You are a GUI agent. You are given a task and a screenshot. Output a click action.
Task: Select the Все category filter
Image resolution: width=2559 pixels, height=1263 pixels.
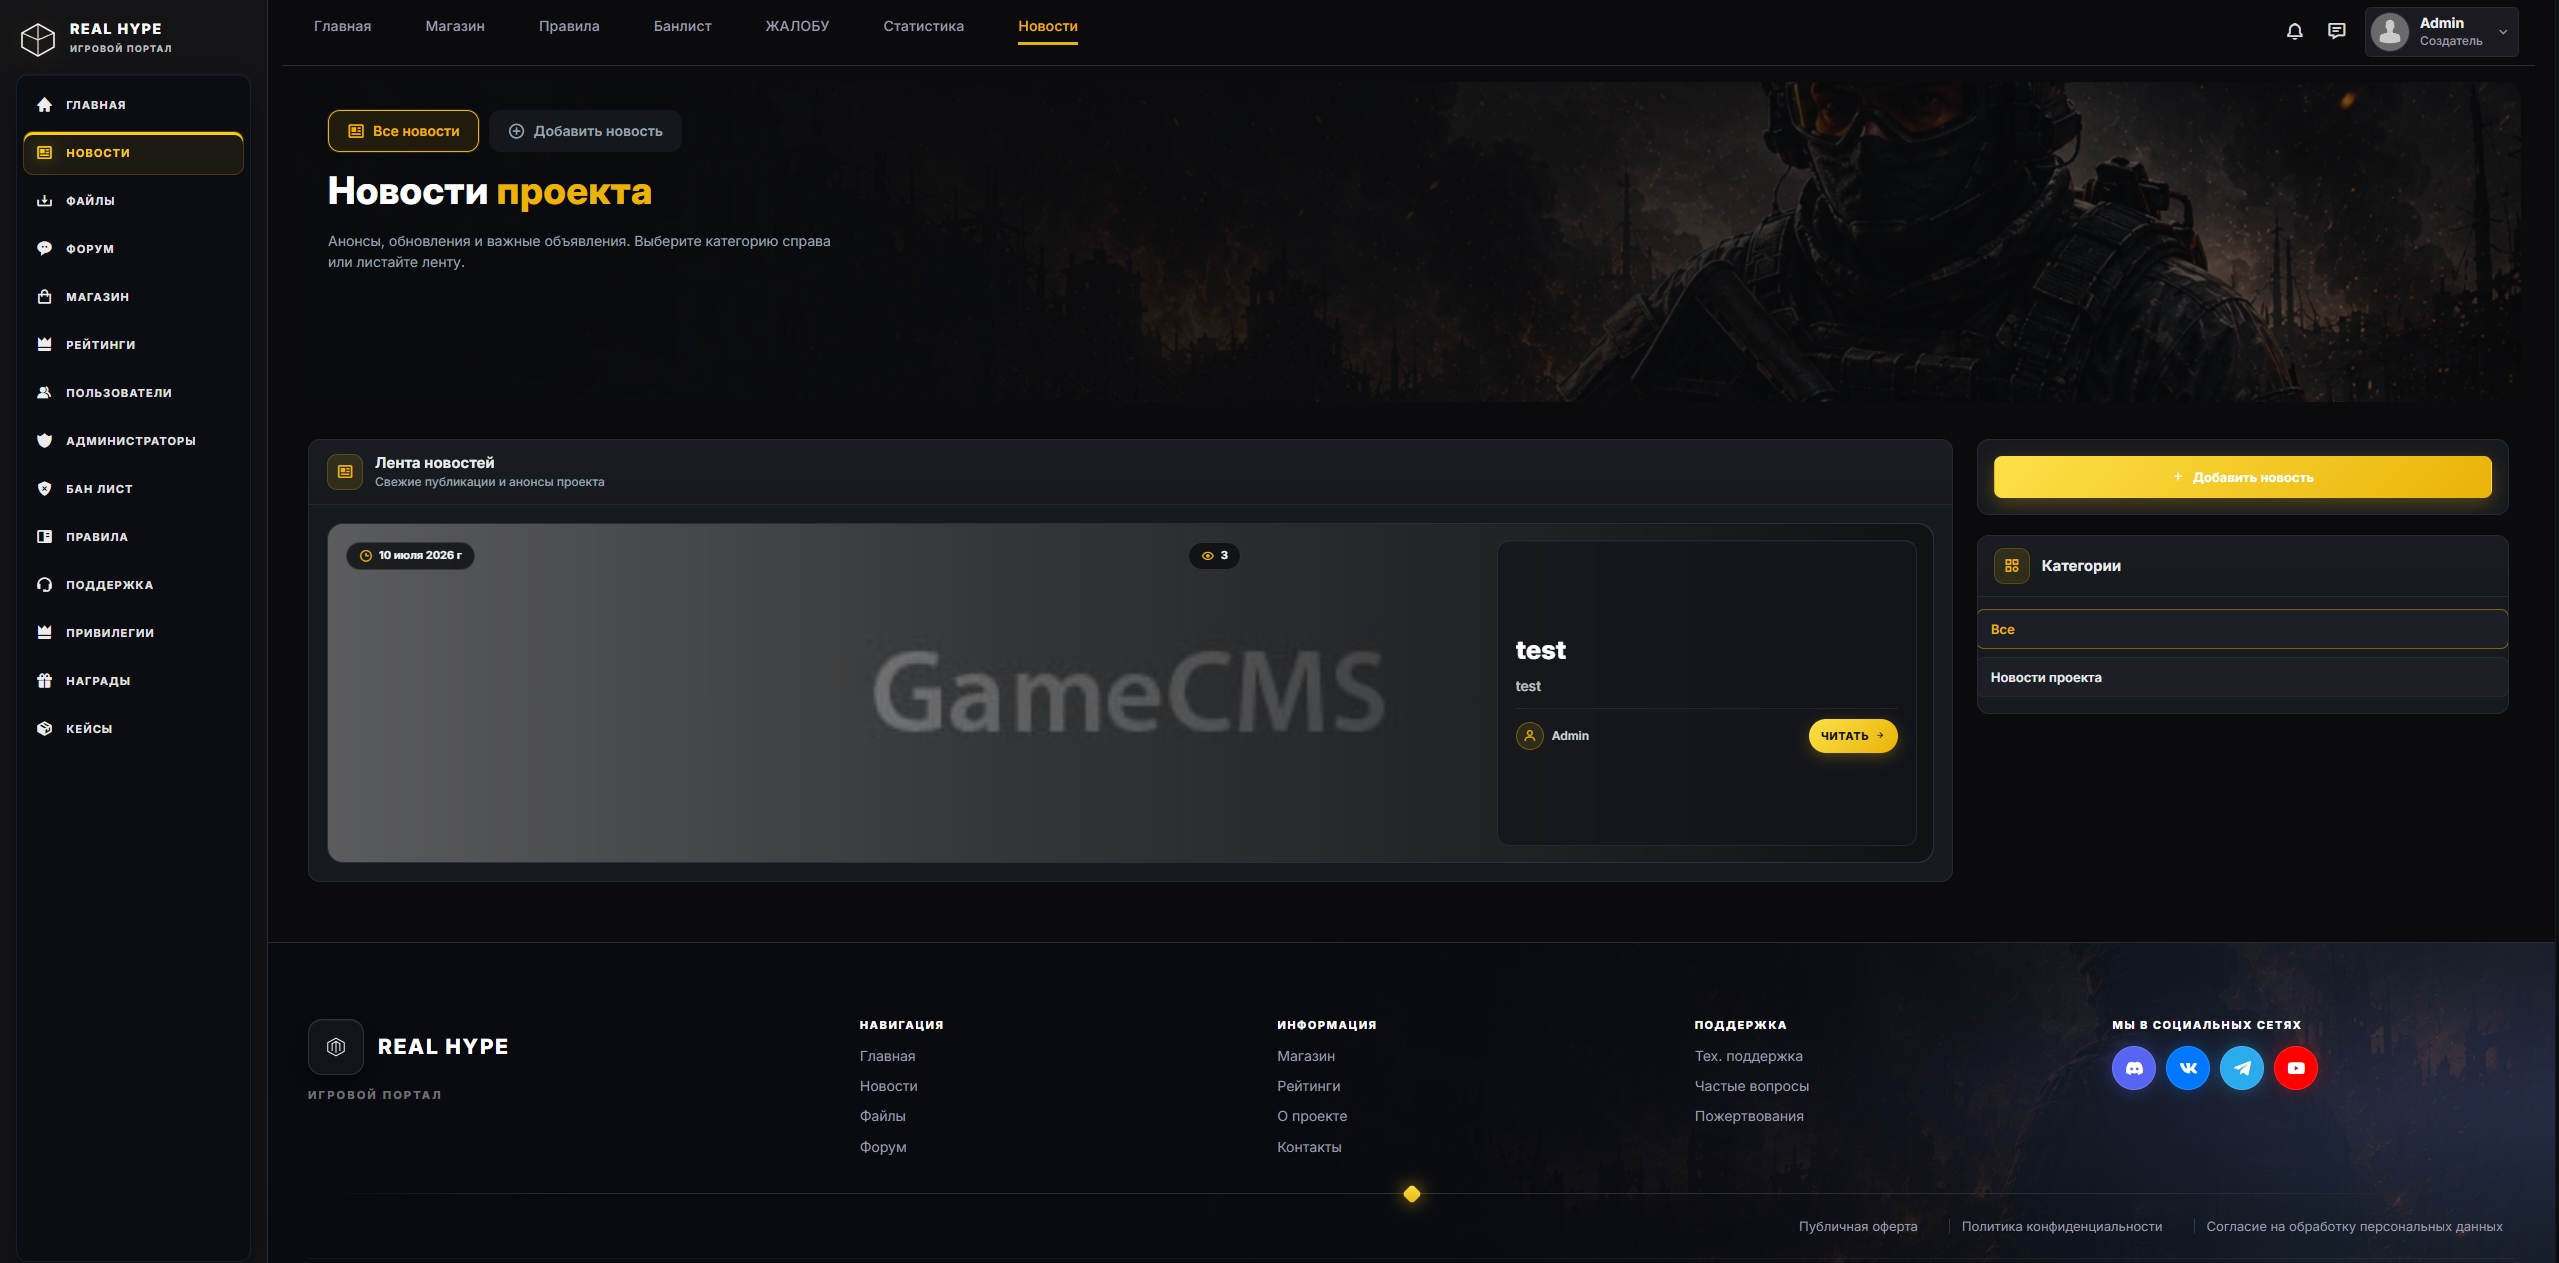coord(2242,629)
